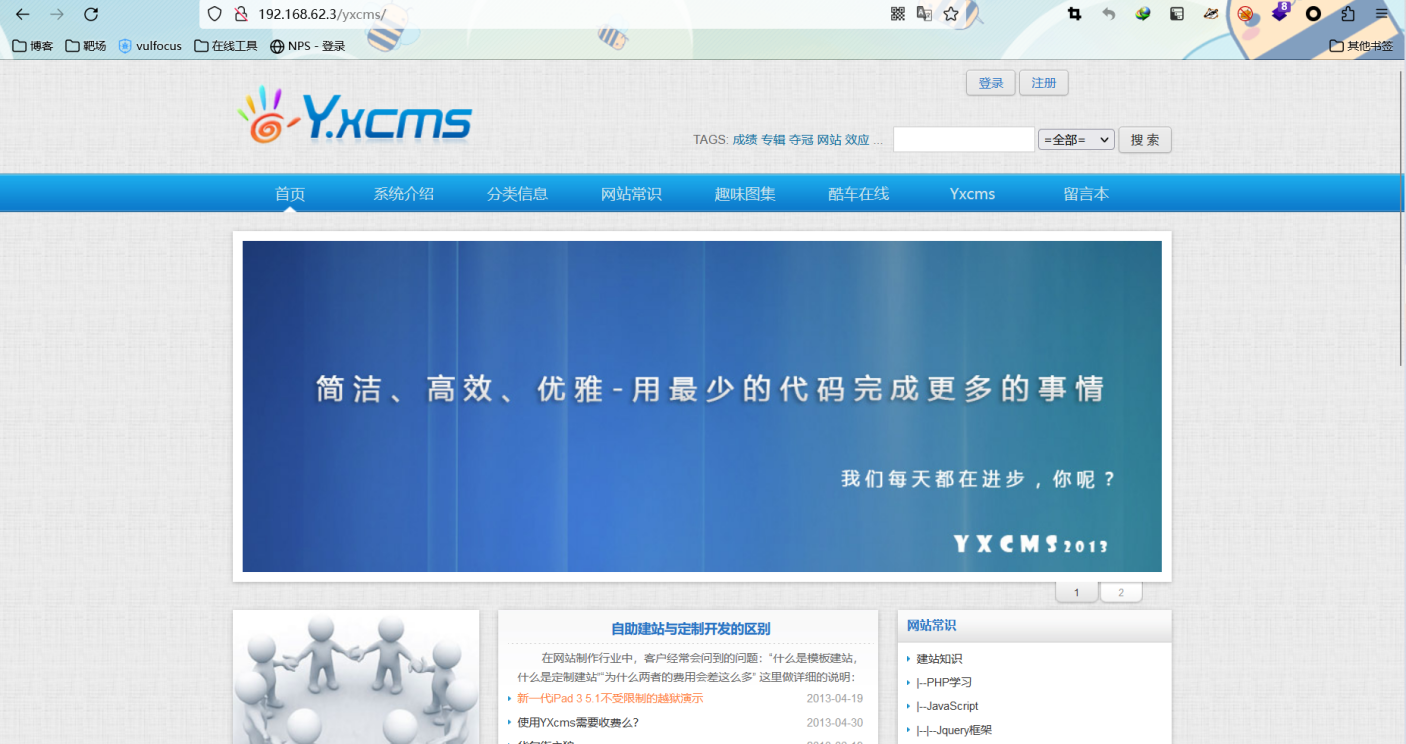Open the 其他书签 folder
The image size is (1406, 744).
[x=1361, y=45]
